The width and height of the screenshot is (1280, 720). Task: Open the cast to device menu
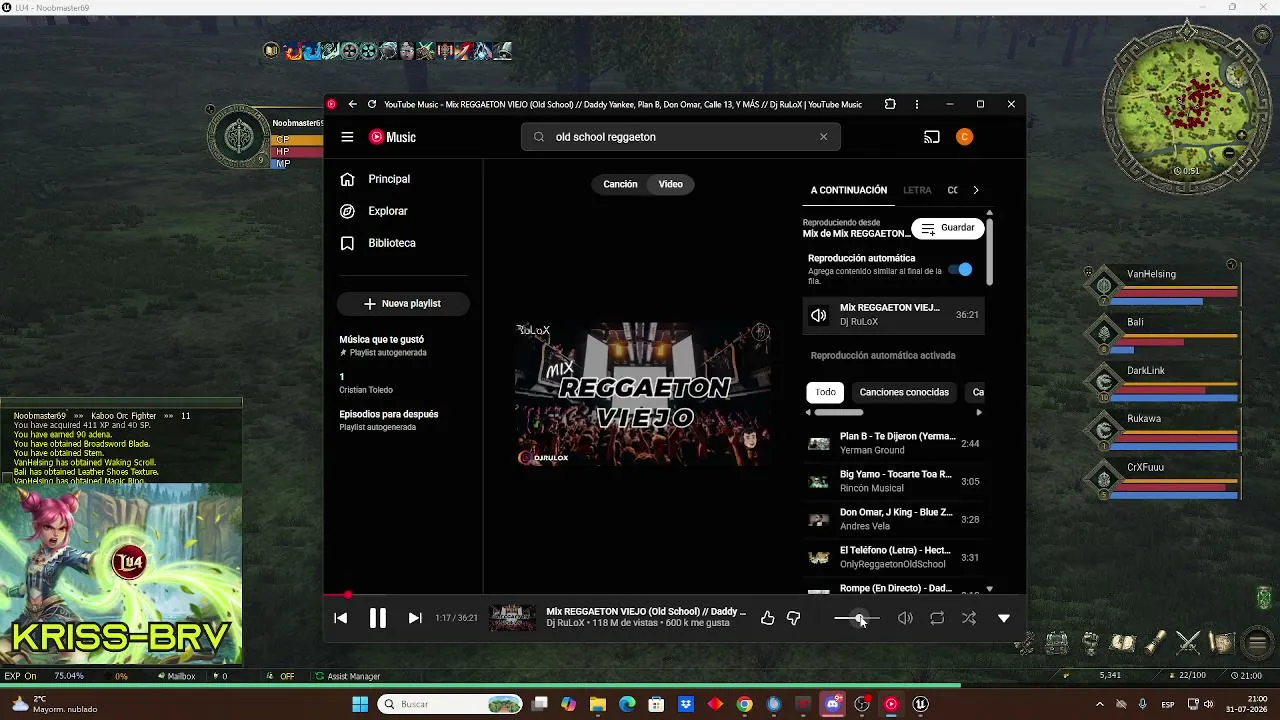coord(932,137)
